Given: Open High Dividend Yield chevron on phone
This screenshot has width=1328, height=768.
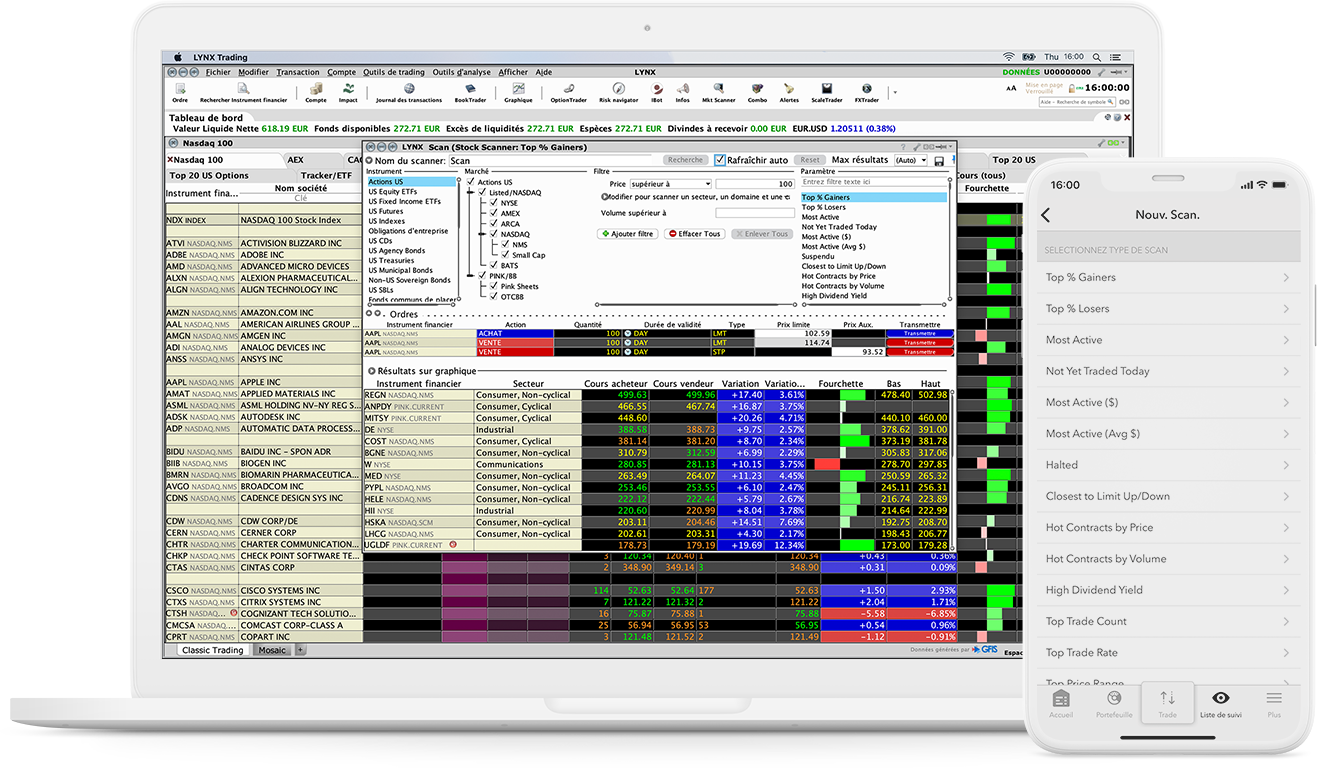Looking at the screenshot, I should point(1286,590).
